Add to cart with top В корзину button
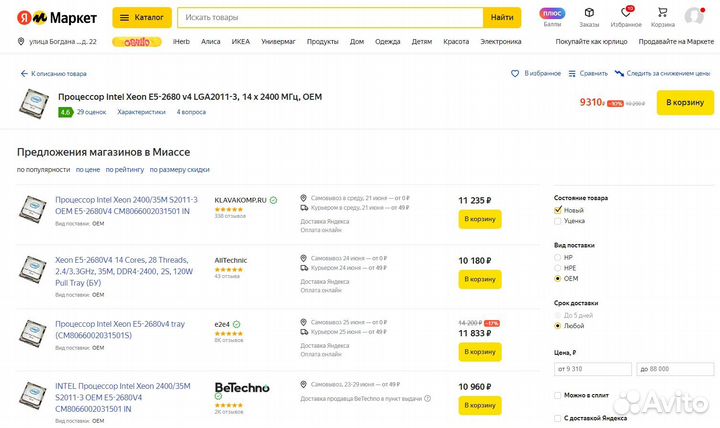This screenshot has height=428, width=720. click(x=685, y=102)
